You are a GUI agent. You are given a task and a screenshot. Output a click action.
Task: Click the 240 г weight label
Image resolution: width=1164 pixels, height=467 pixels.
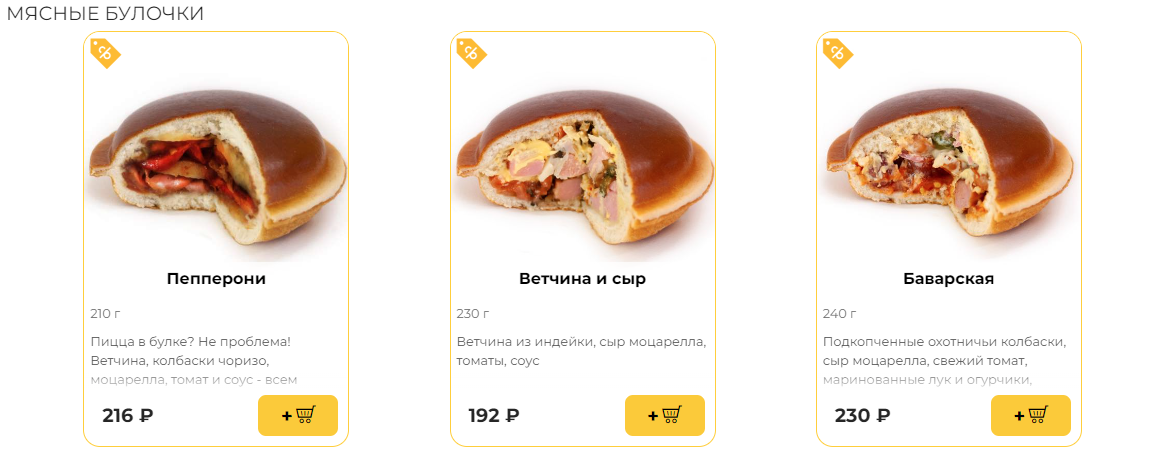838,314
